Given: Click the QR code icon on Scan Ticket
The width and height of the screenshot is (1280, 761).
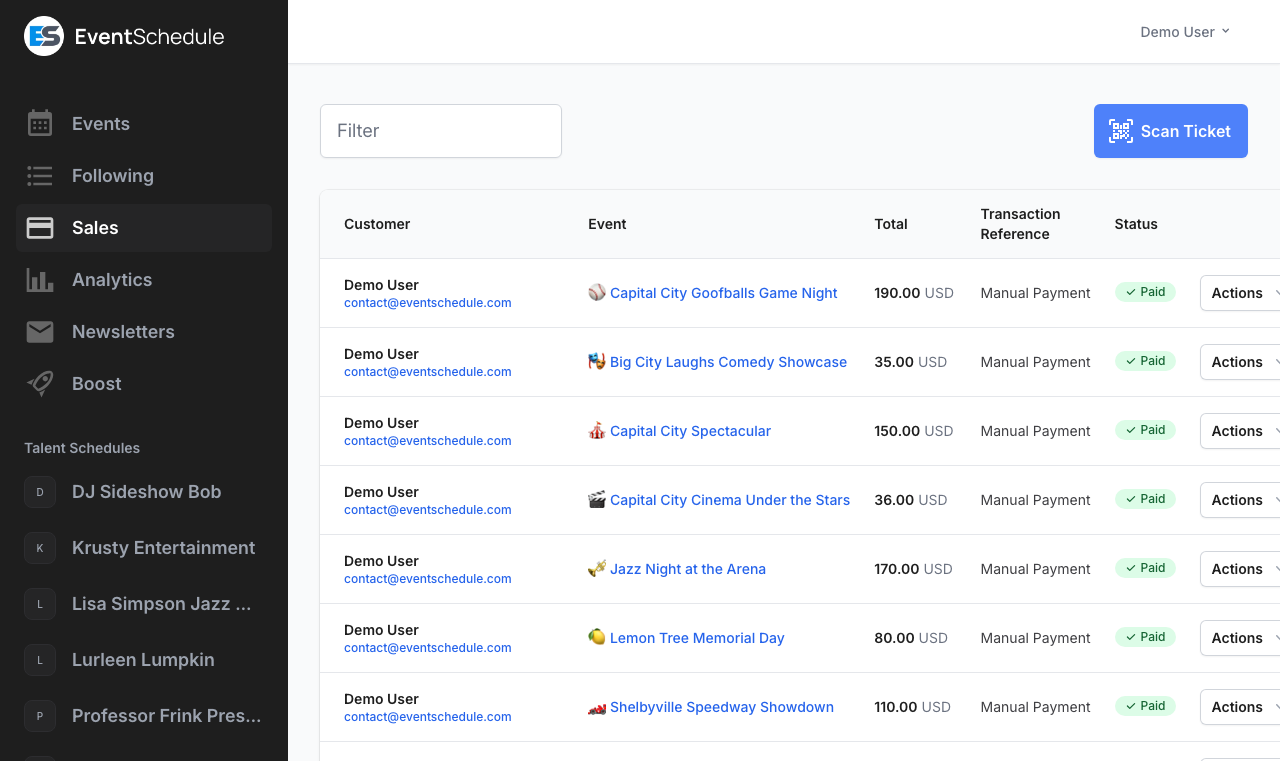Looking at the screenshot, I should coord(1121,131).
